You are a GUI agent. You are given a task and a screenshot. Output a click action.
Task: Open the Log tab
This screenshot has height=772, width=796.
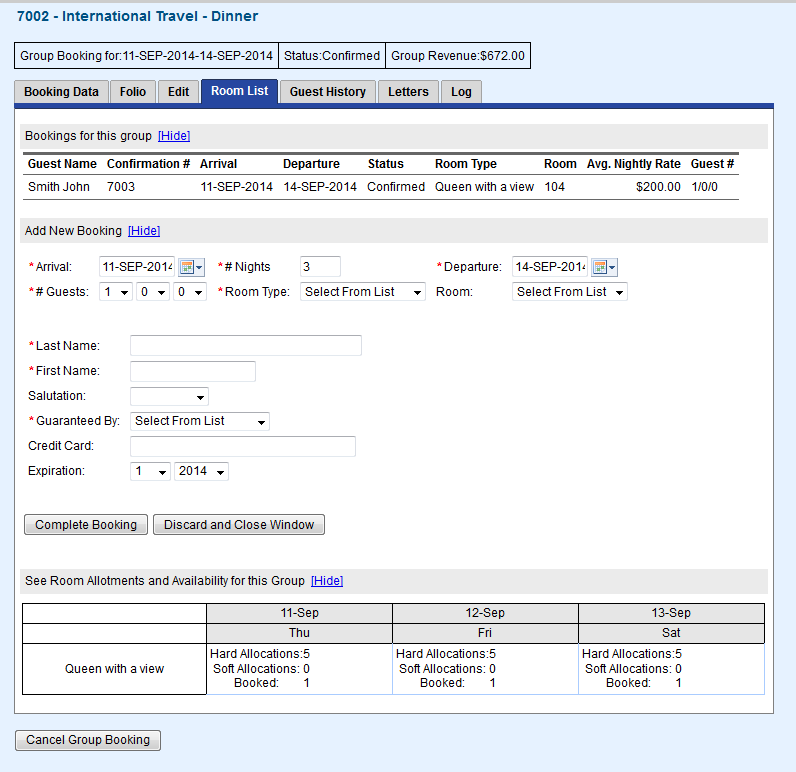pos(461,92)
